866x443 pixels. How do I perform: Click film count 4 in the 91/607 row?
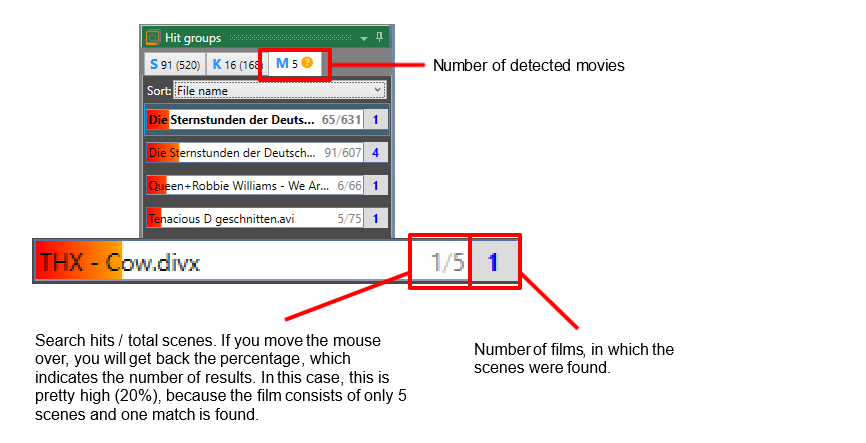pos(376,152)
